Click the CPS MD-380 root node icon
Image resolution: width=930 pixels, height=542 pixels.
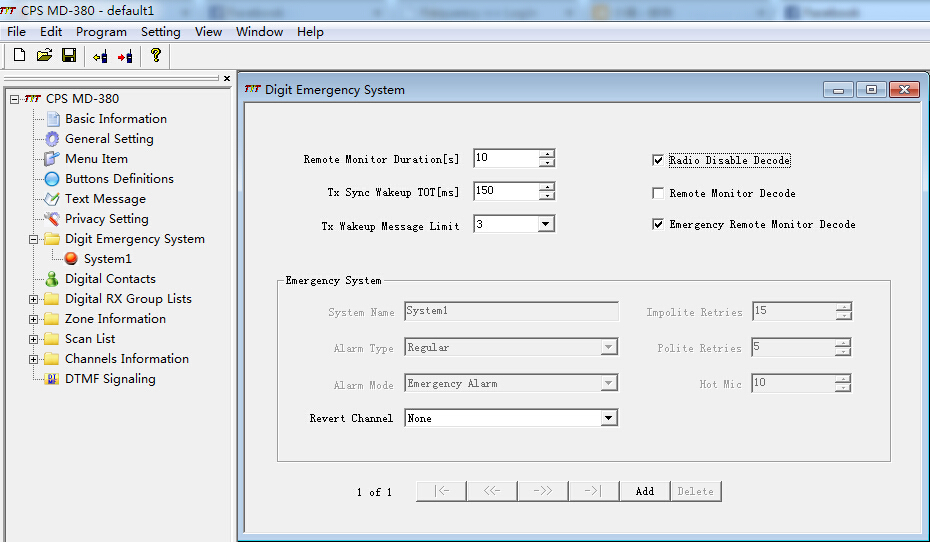tap(33, 99)
